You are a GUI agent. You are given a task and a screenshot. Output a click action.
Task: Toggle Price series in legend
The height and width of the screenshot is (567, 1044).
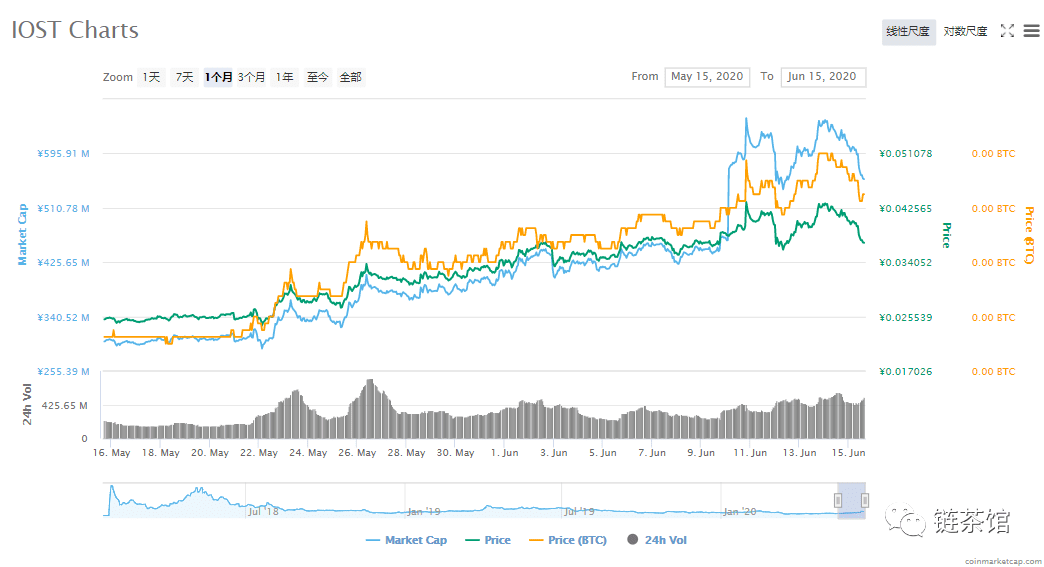(488, 540)
